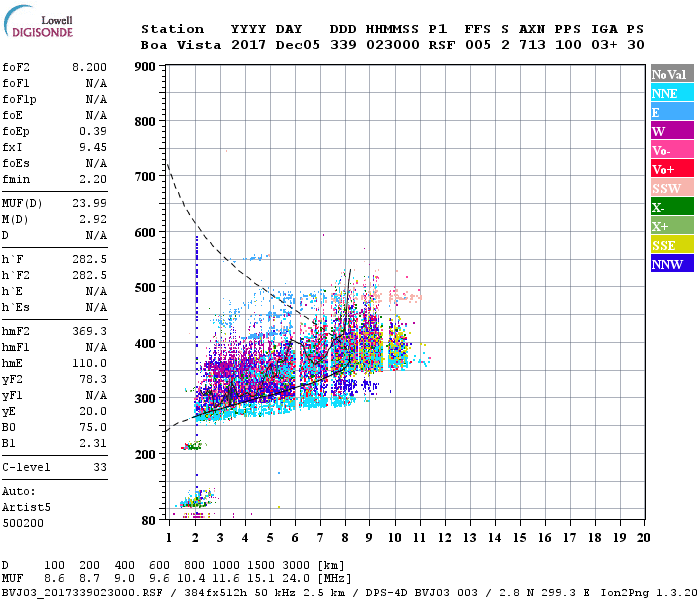The image size is (700, 600).
Task: Select the Vo- pink legend swatch
Action: click(x=672, y=150)
